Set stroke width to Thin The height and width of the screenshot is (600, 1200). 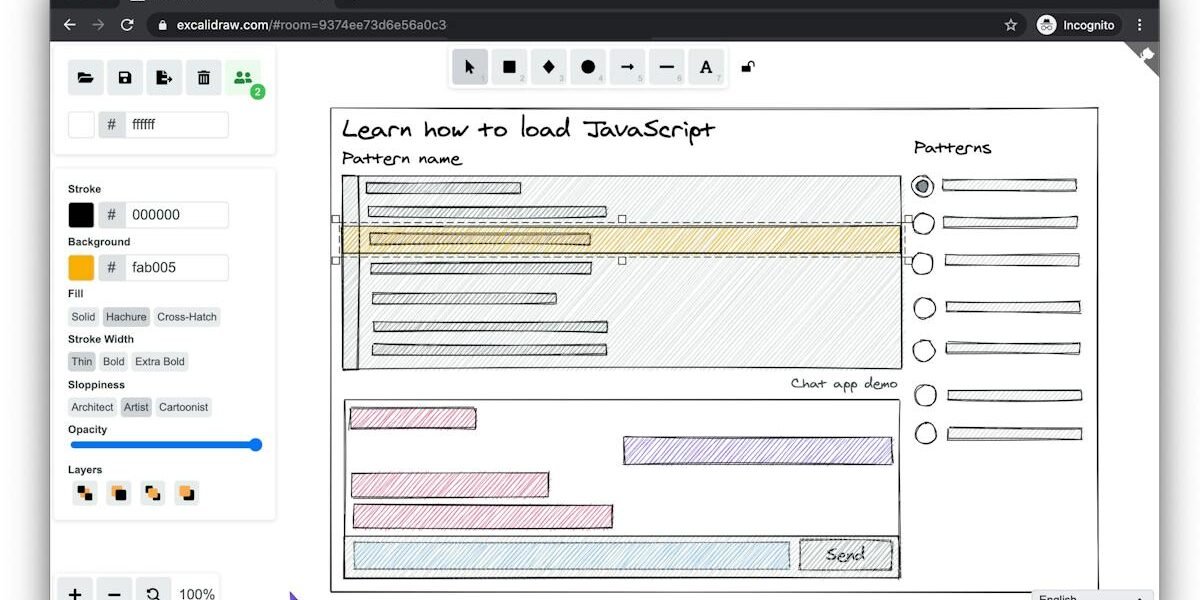click(82, 362)
